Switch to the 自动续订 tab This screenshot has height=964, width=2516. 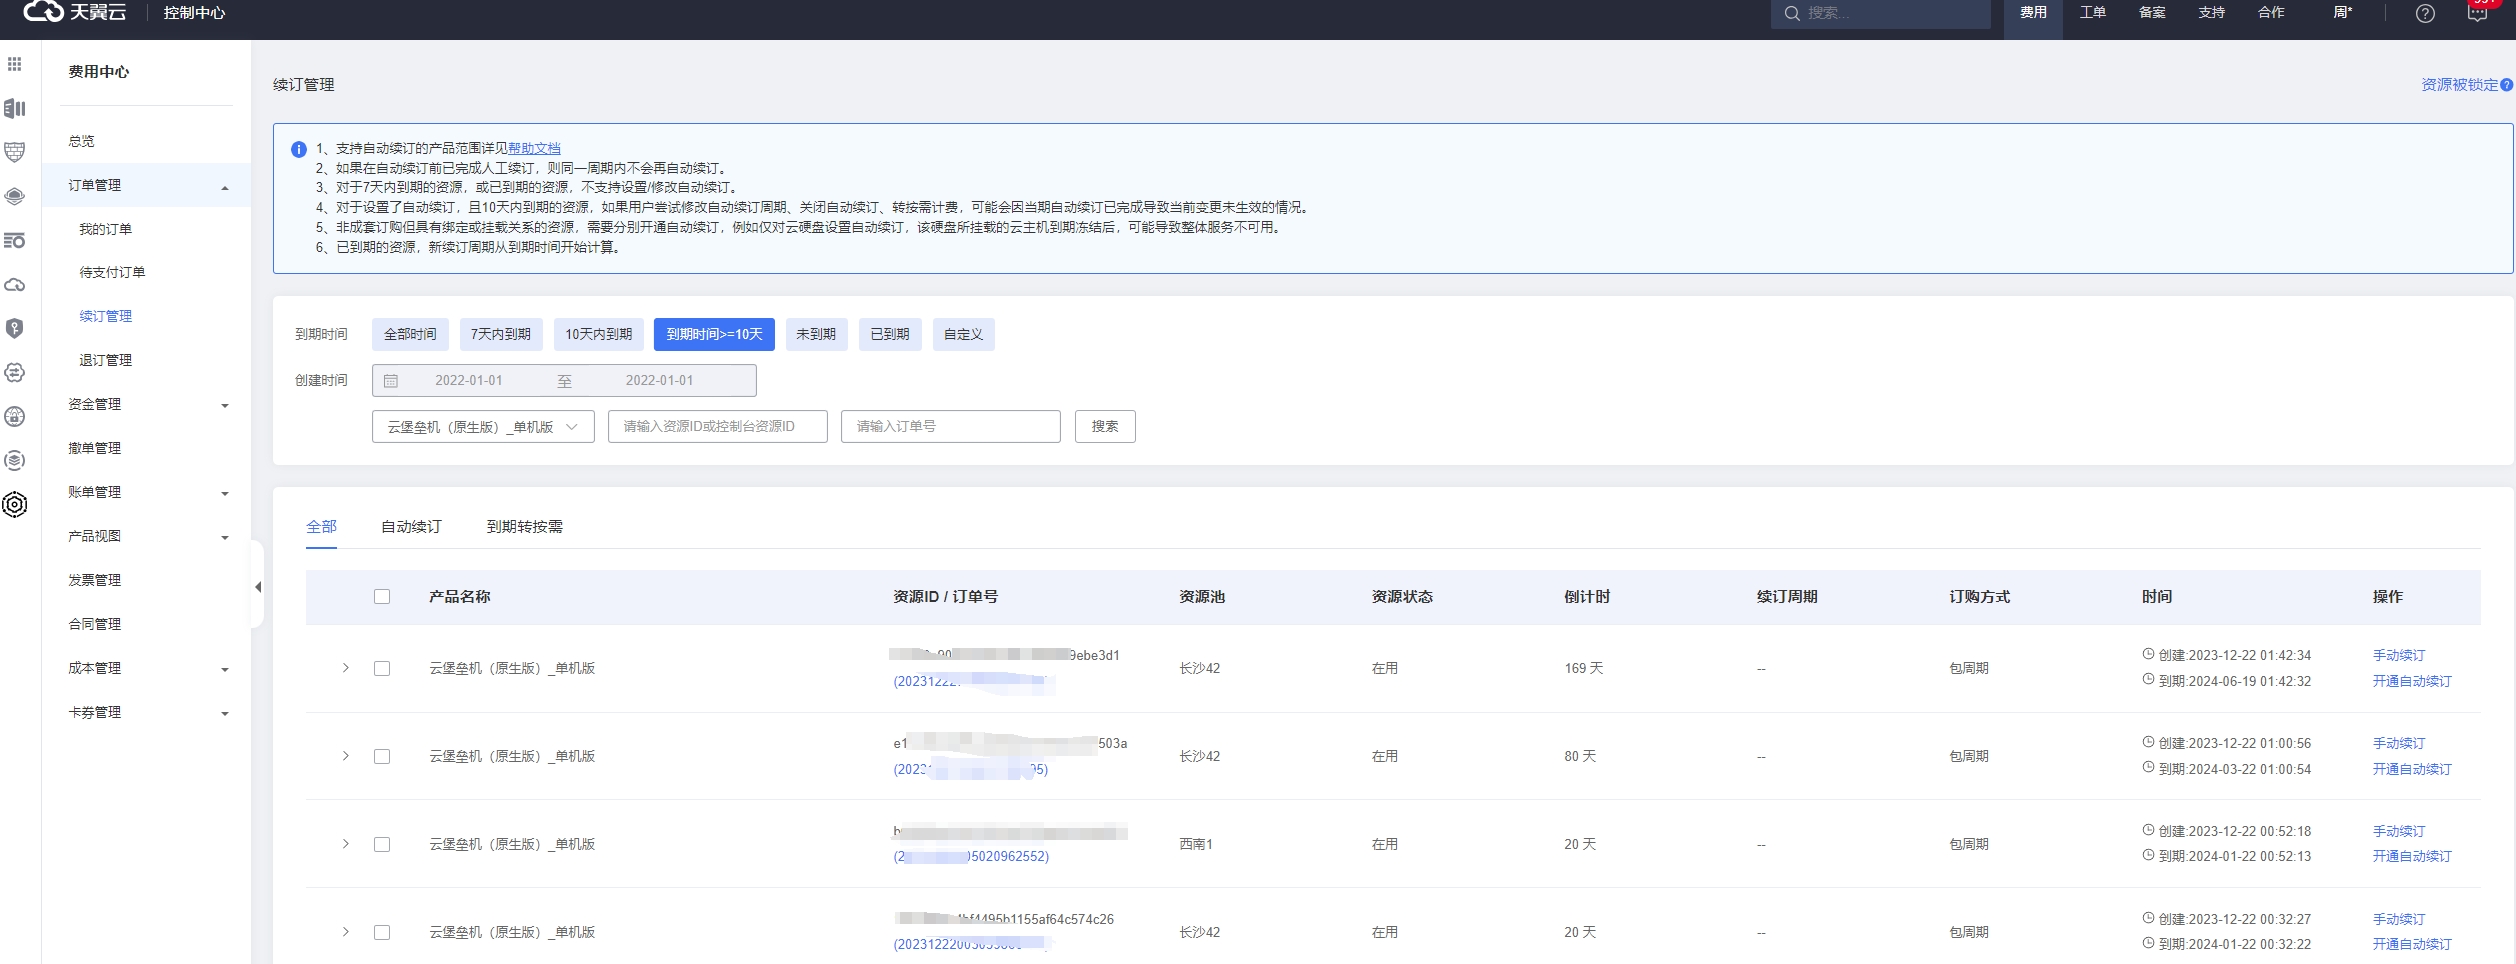click(411, 527)
